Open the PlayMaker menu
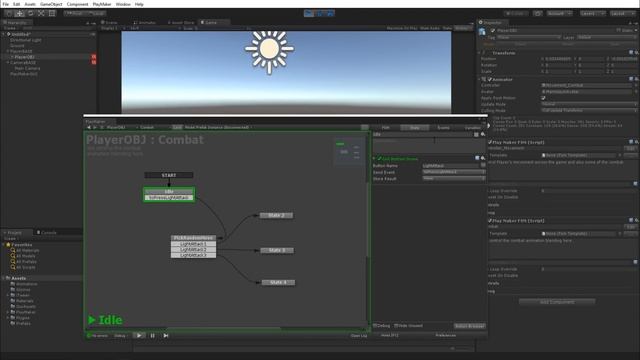This screenshot has height=360, width=640. [x=102, y=4]
